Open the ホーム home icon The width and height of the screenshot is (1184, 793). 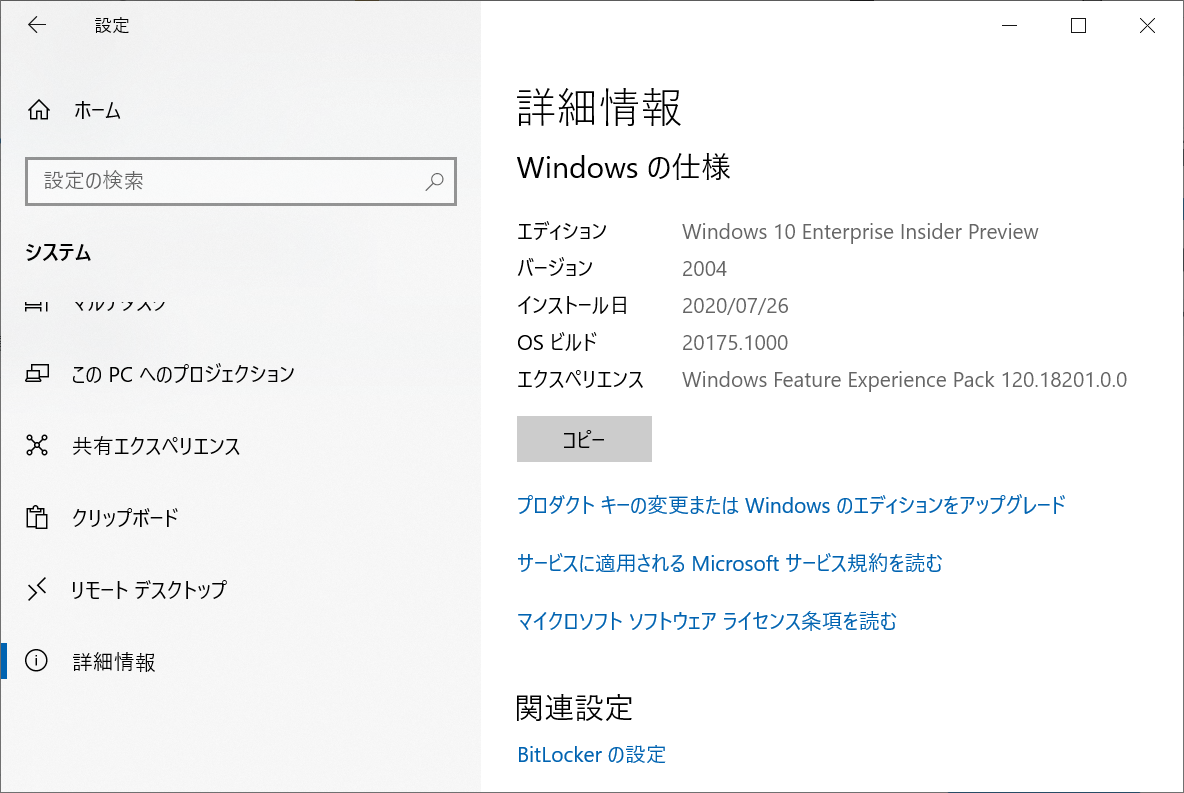coord(39,110)
